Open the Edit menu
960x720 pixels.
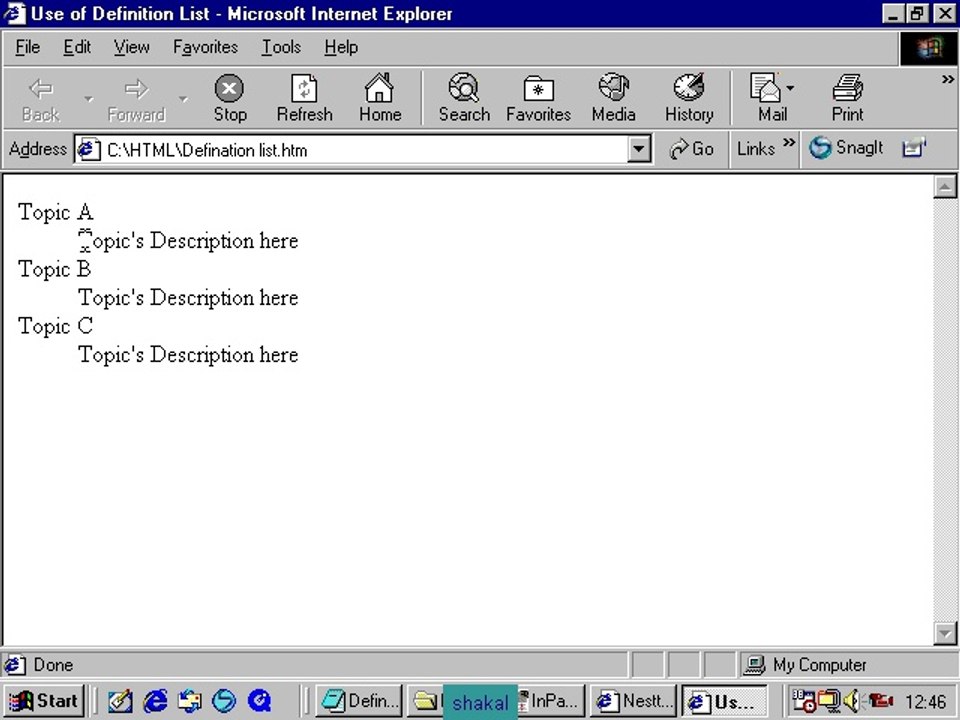[x=77, y=47]
